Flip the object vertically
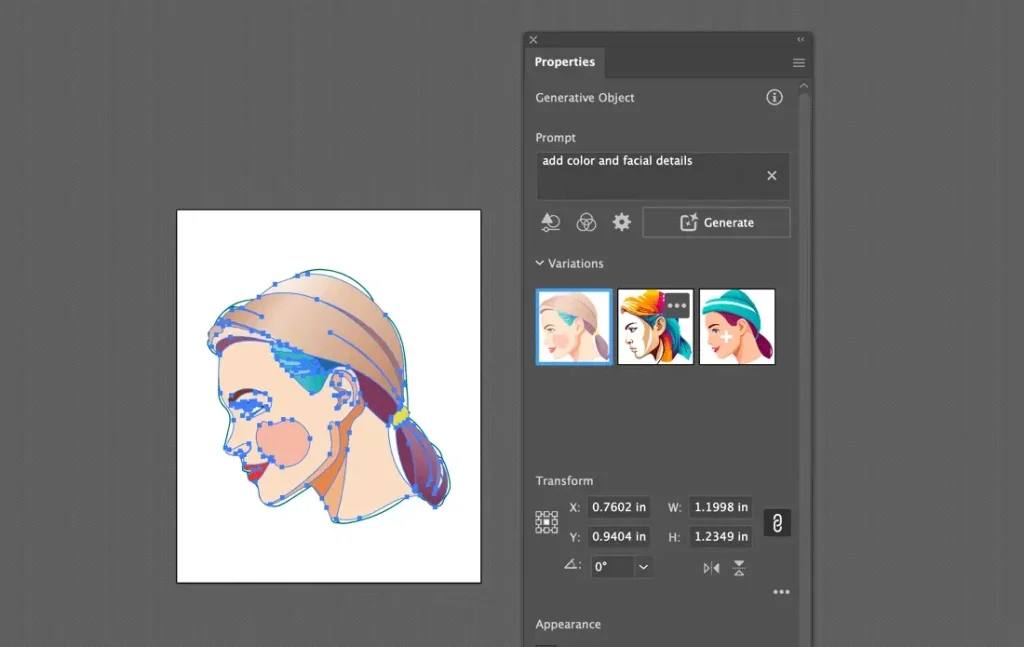The width and height of the screenshot is (1024, 647). (x=739, y=568)
